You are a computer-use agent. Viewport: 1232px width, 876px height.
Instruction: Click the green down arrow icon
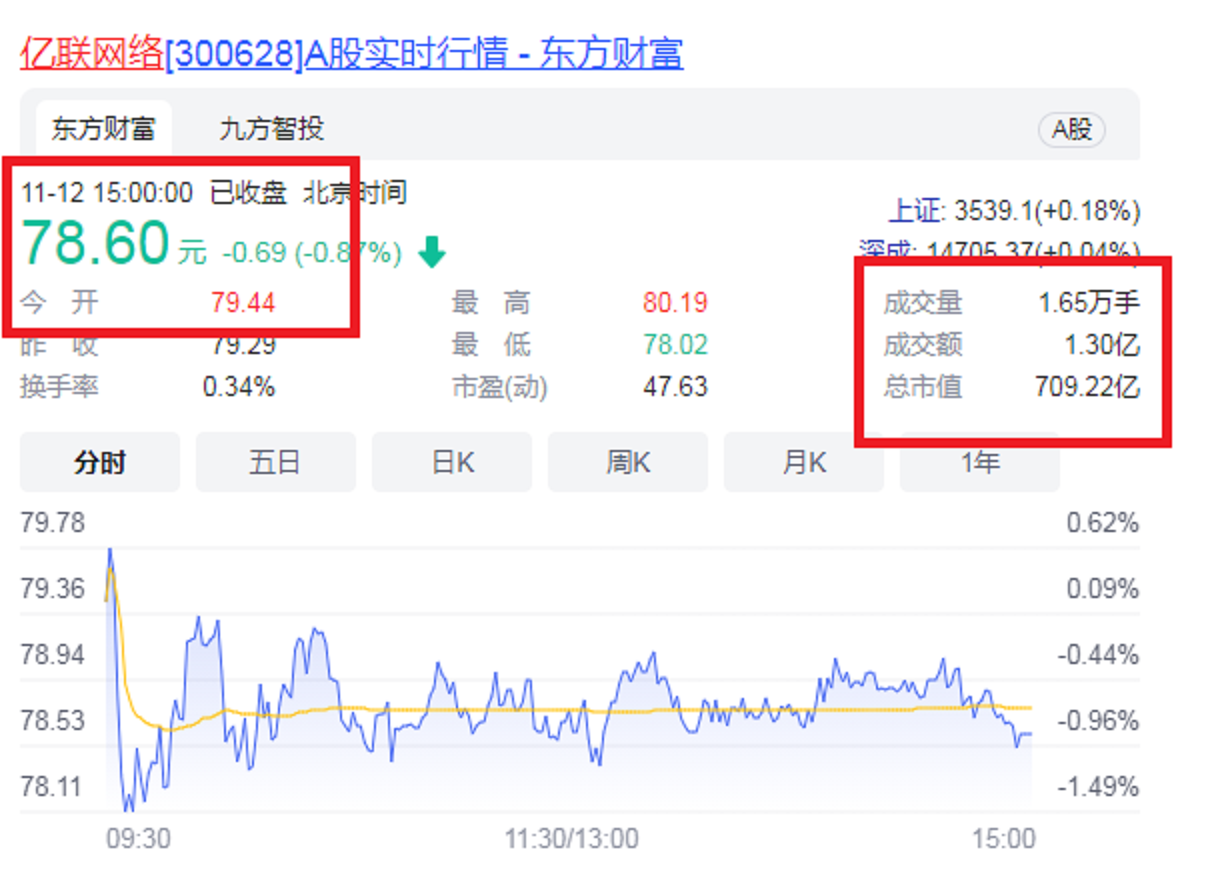click(x=431, y=252)
